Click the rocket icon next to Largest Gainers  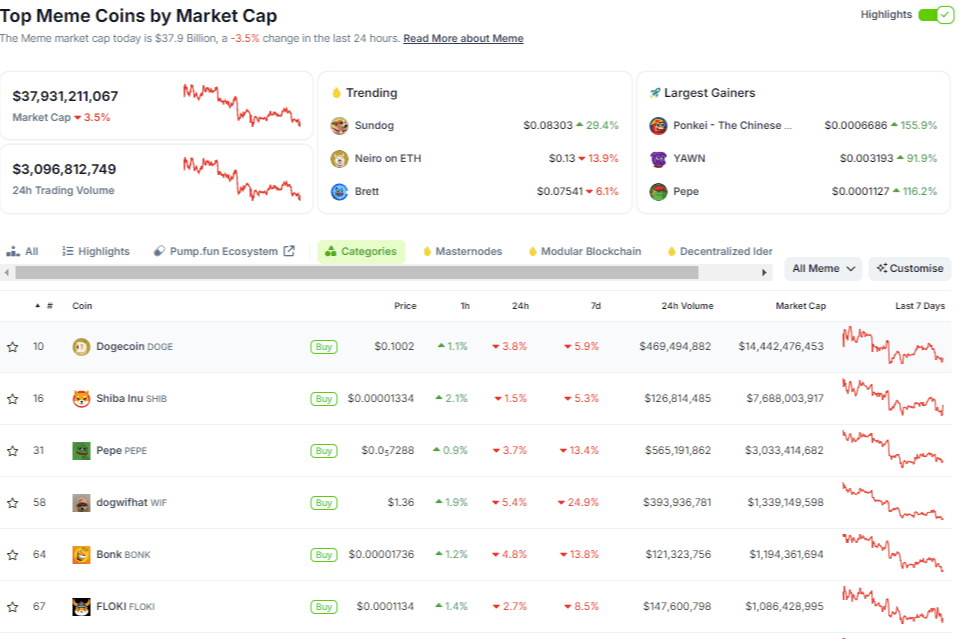click(x=654, y=93)
